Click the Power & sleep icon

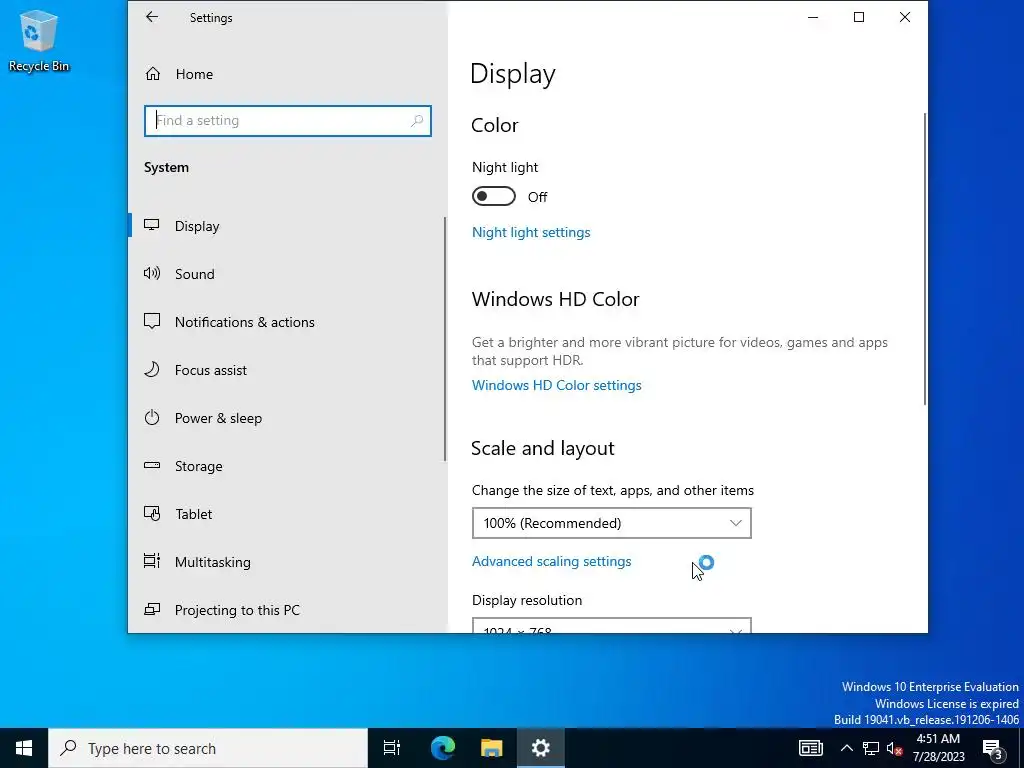coord(152,417)
